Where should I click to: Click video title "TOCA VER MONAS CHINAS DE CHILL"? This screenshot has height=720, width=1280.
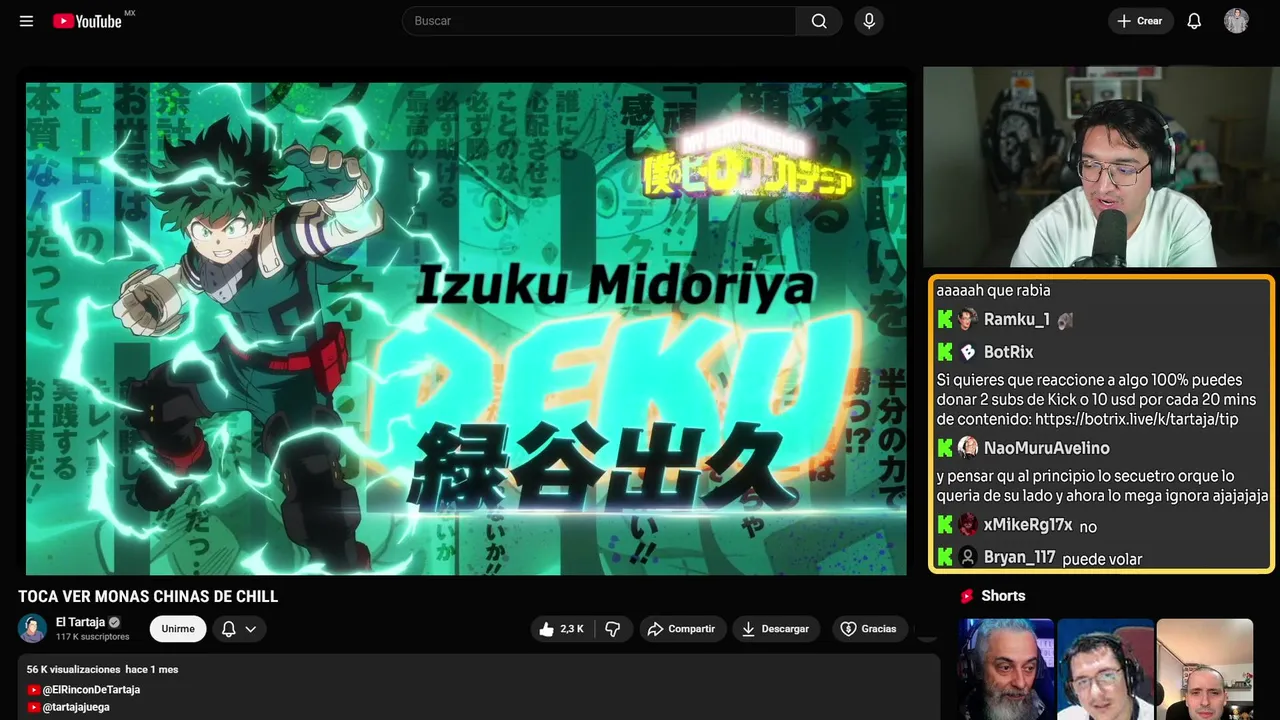pos(148,597)
